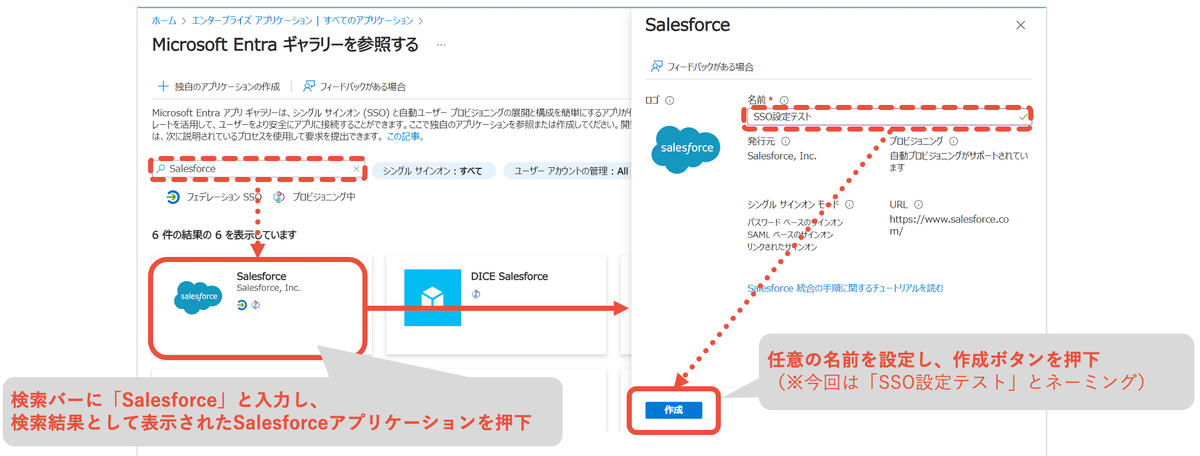Click the plus icon for 独自のアプリケーションの作成
1200x456 pixels.
tap(163, 86)
